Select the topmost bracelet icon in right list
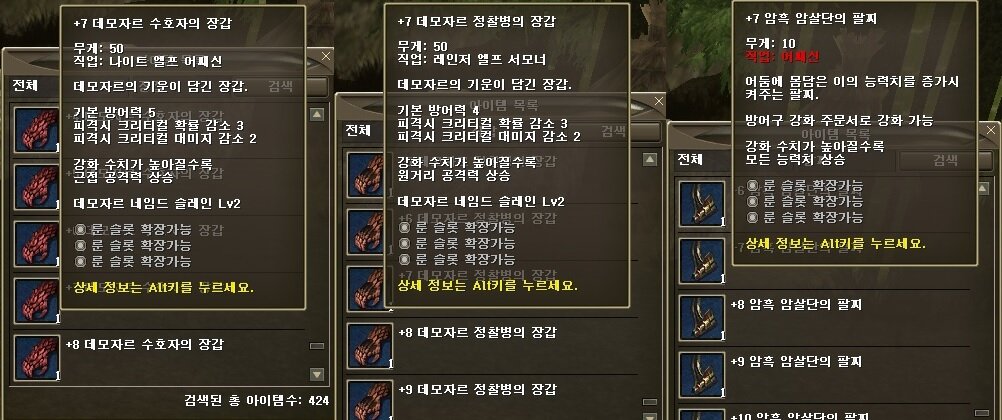 (x=702, y=204)
